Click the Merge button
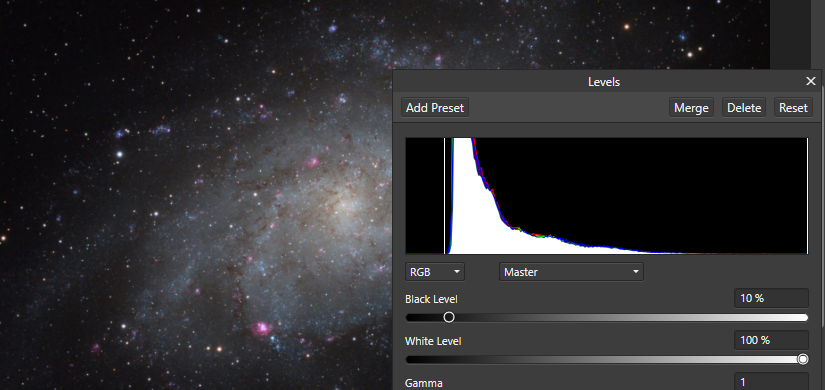The width and height of the screenshot is (825, 390). pyautogui.click(x=691, y=107)
